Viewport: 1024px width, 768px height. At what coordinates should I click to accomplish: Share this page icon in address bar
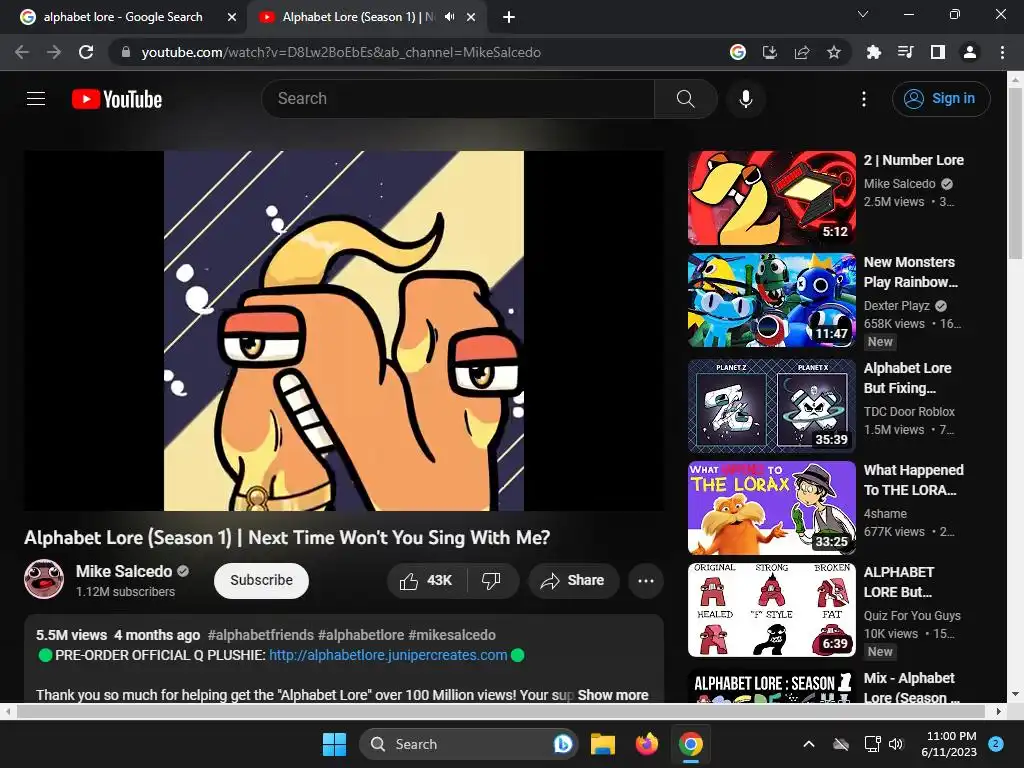802,52
